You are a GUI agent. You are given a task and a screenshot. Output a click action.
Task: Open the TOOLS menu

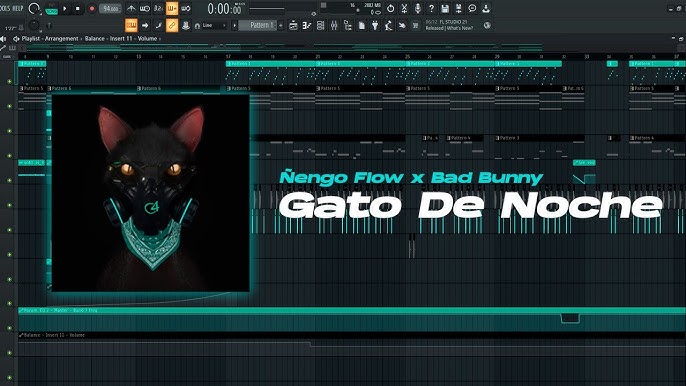tap(4, 8)
